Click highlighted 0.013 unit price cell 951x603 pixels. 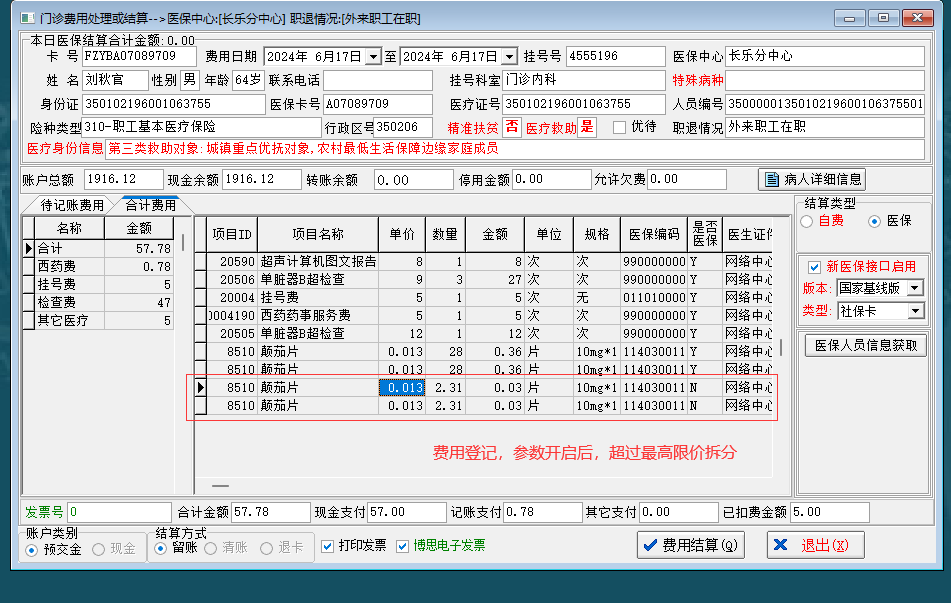[x=402, y=388]
